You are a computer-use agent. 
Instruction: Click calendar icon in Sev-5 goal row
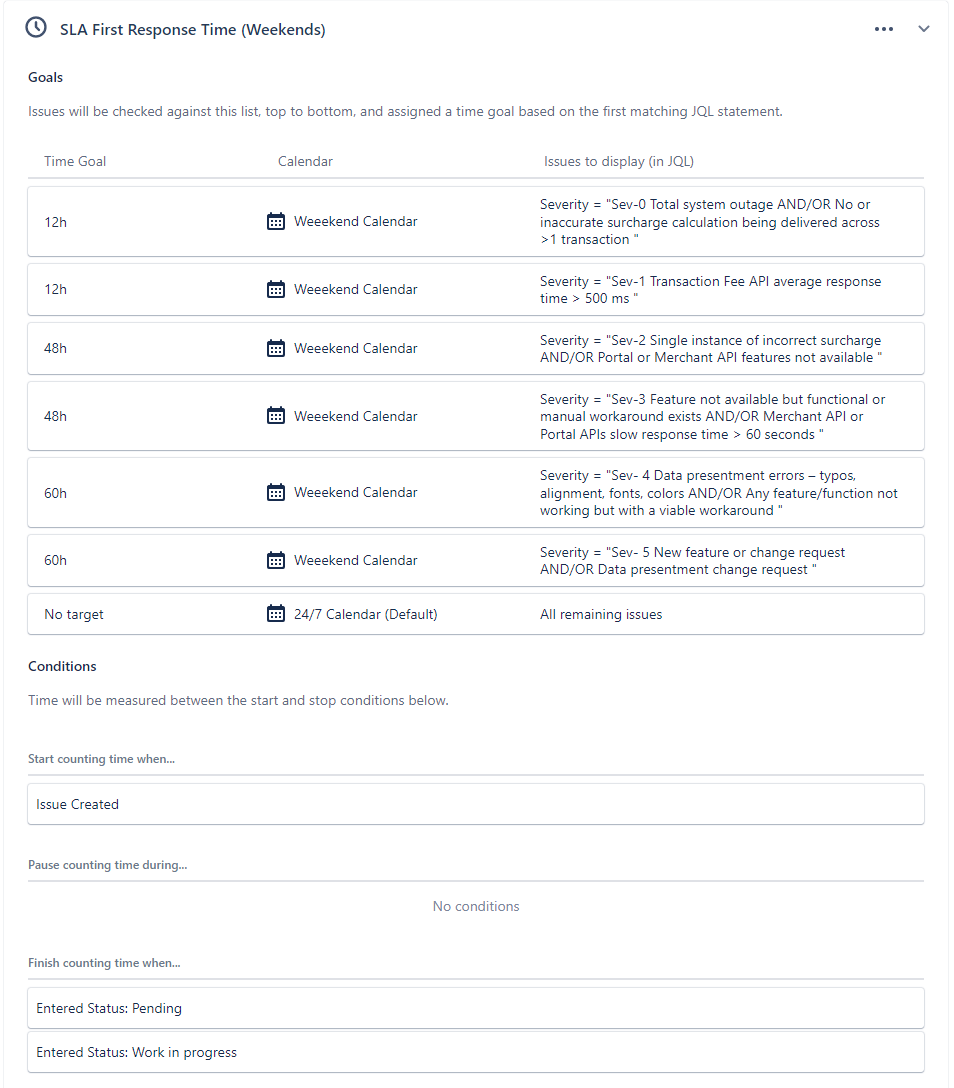pos(276,560)
